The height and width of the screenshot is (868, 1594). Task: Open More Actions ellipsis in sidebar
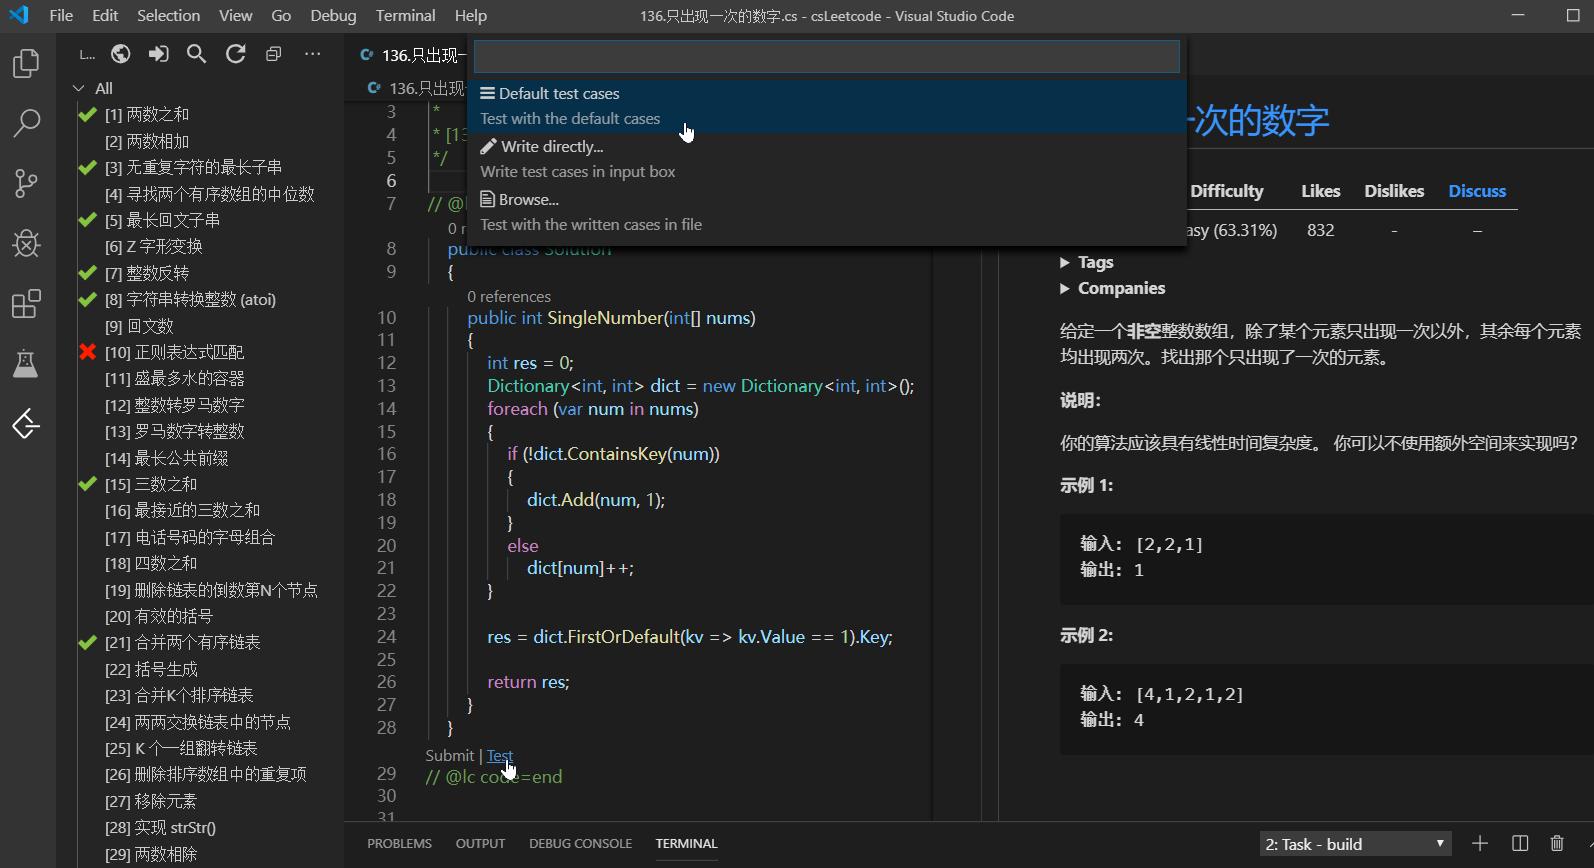pos(312,54)
